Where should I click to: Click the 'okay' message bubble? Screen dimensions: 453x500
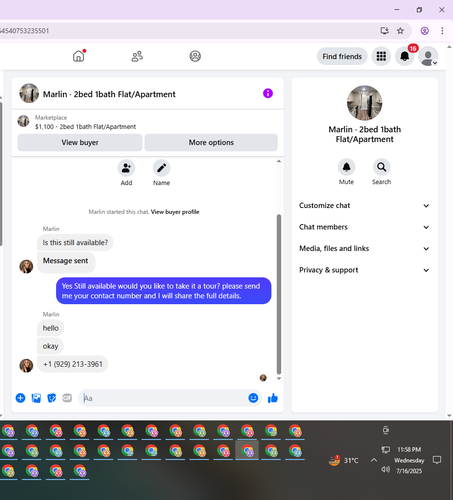pyautogui.click(x=50, y=346)
